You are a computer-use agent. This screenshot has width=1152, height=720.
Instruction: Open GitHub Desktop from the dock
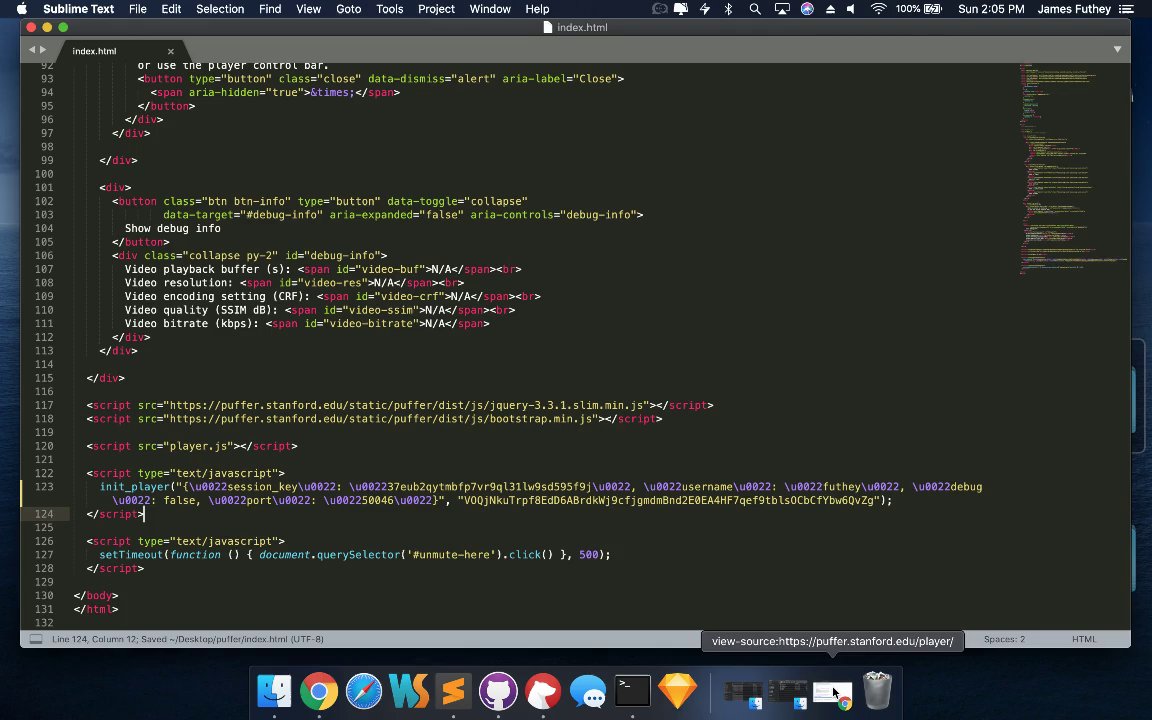[x=498, y=691]
